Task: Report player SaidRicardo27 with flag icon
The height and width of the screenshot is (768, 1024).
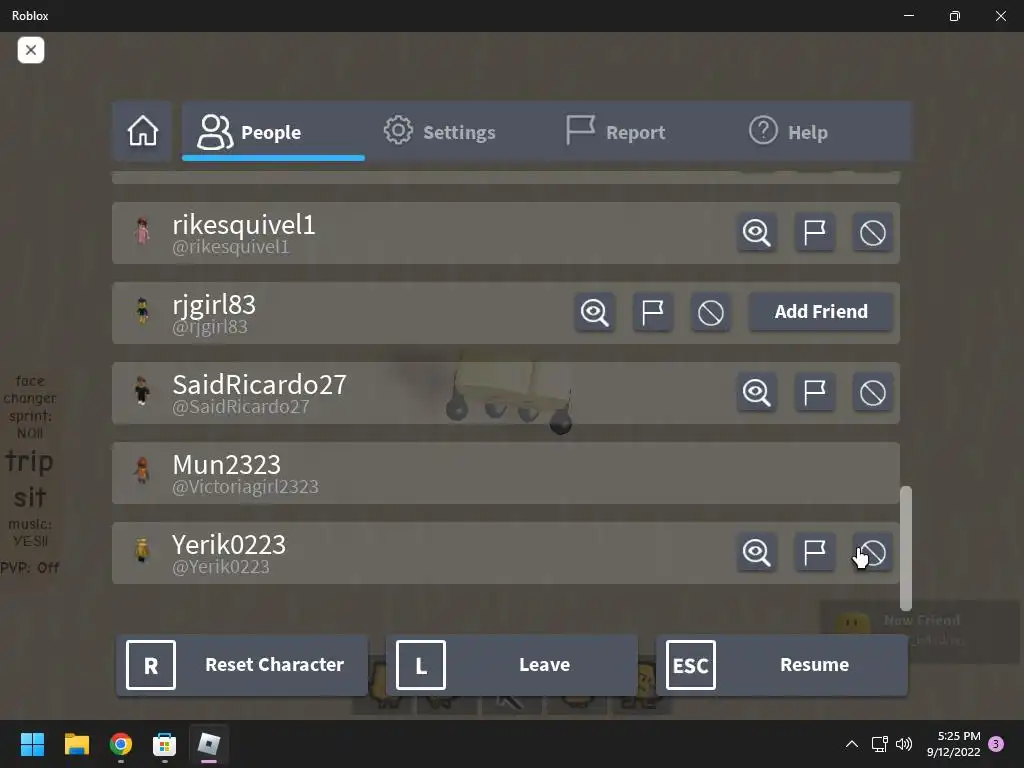Action: coord(814,392)
